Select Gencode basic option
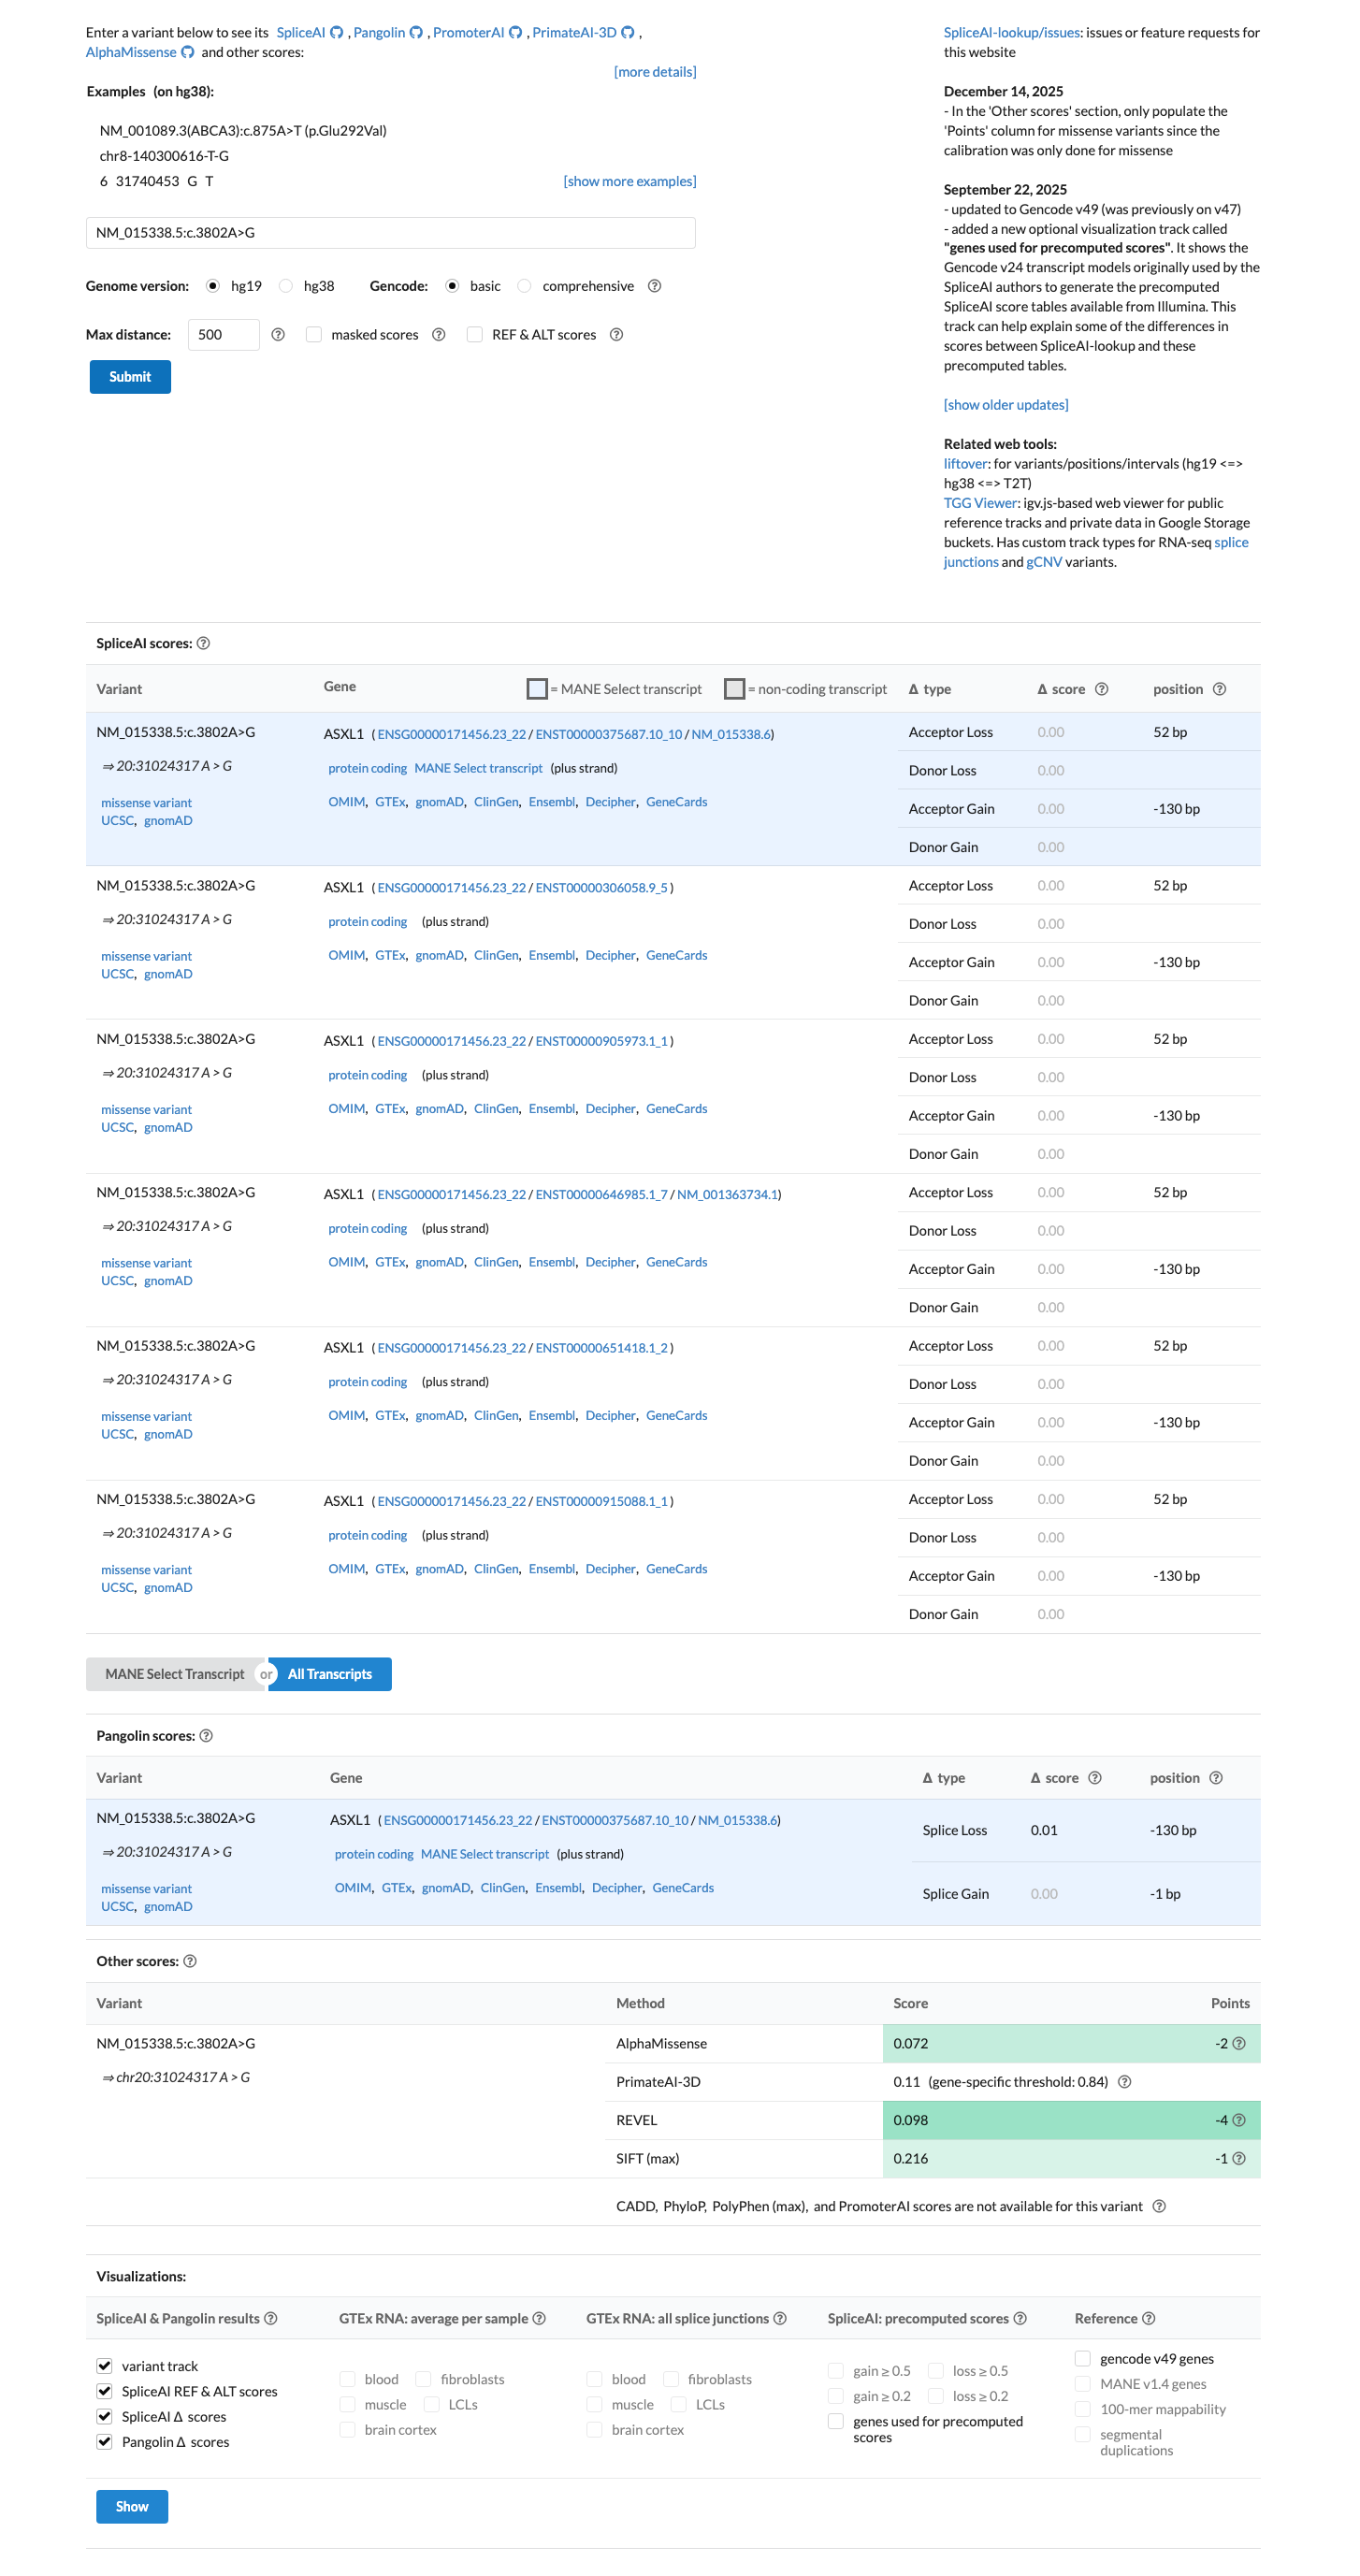Image resolution: width=1360 pixels, height=2576 pixels. (452, 286)
